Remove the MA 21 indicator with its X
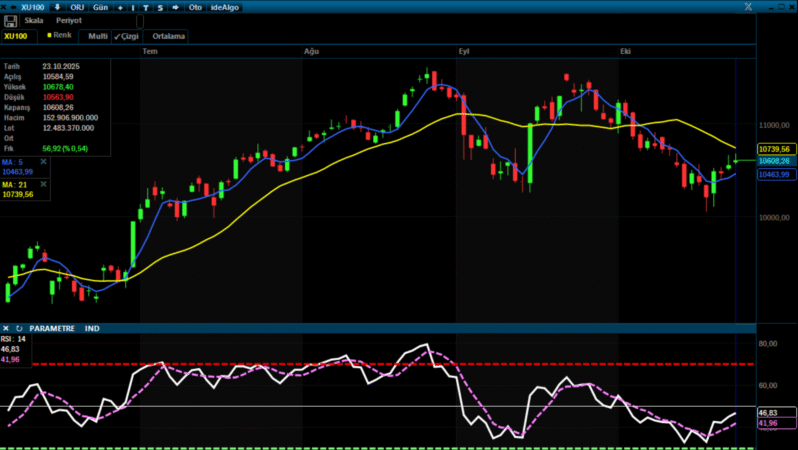 [43, 184]
